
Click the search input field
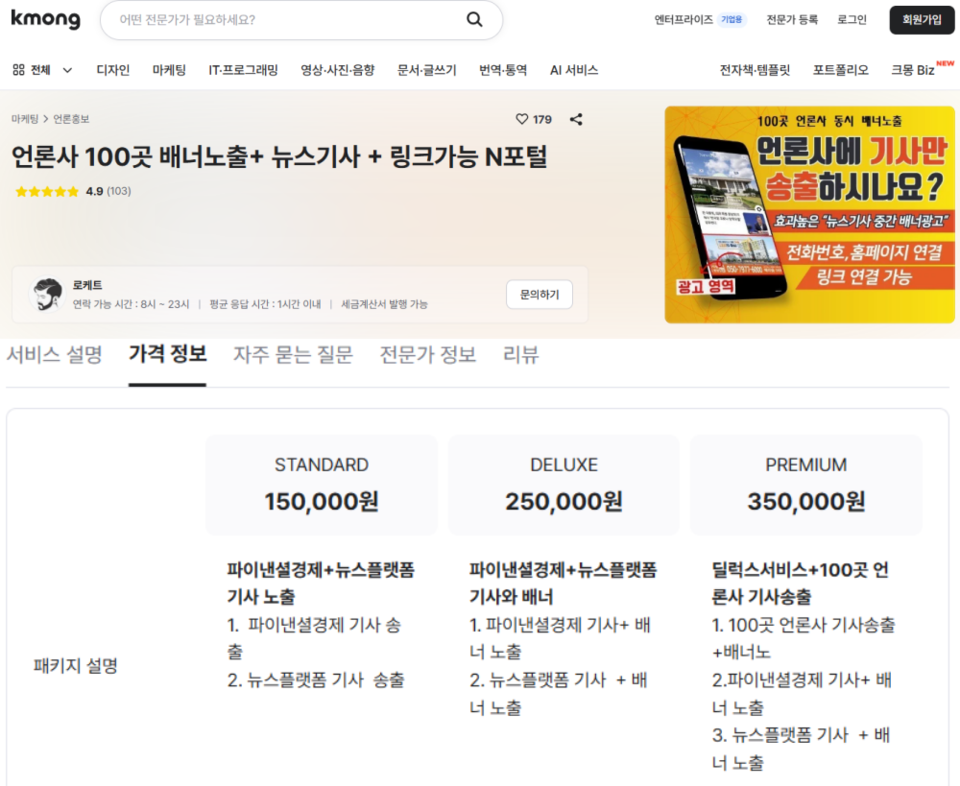[x=280, y=19]
